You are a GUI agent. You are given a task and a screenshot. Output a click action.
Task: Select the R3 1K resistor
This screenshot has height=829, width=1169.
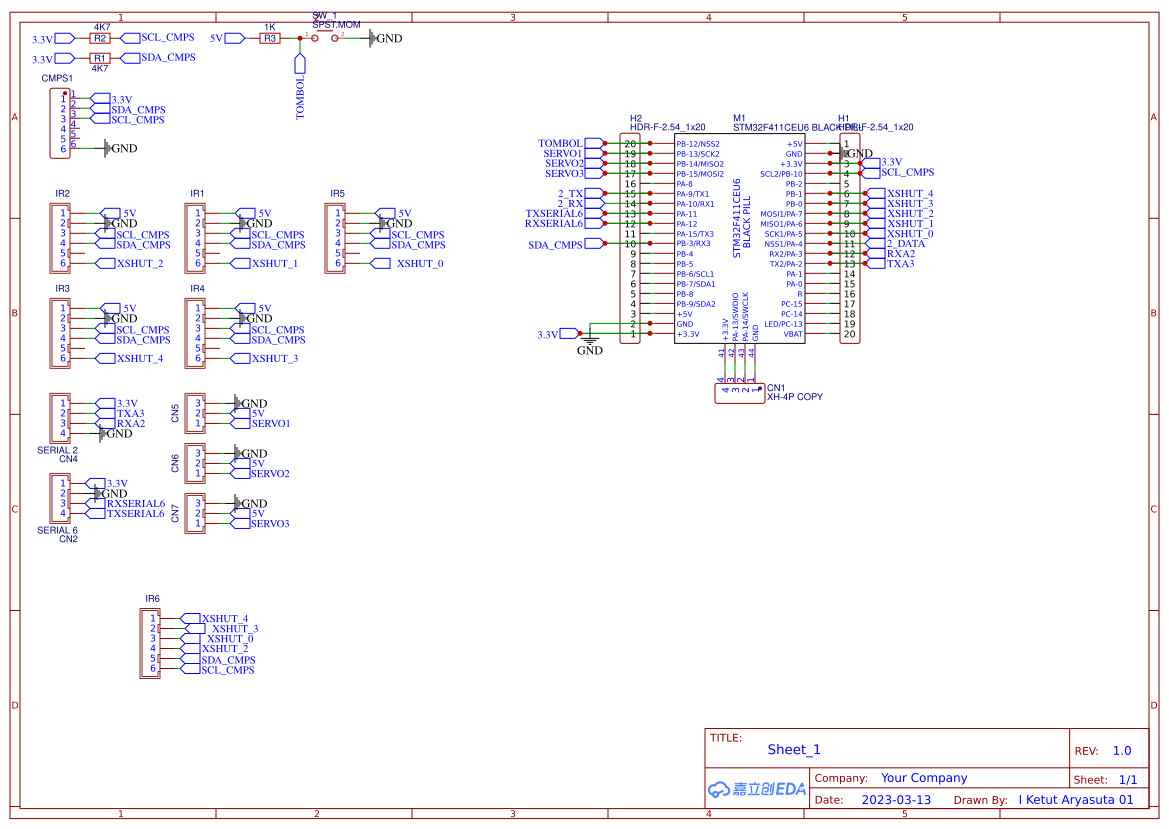pos(269,38)
